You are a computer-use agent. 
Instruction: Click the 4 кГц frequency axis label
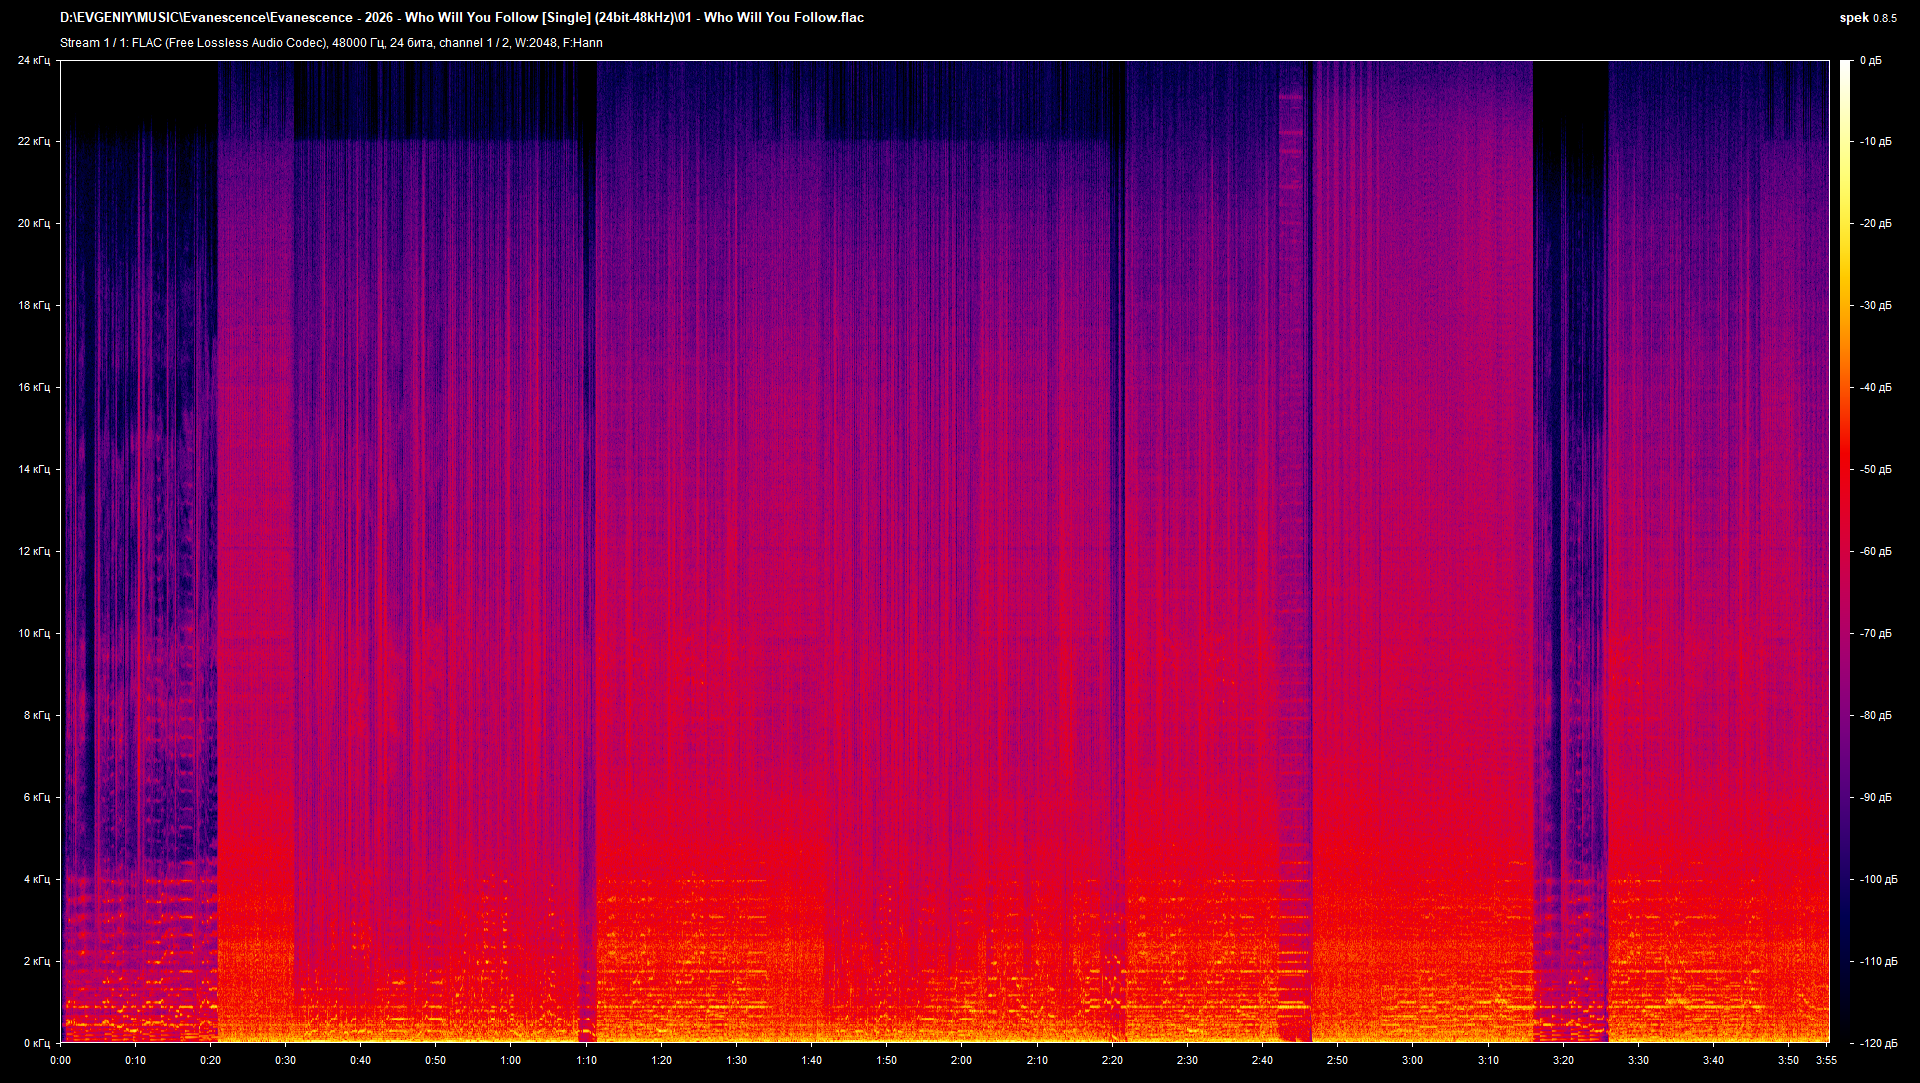[36, 879]
